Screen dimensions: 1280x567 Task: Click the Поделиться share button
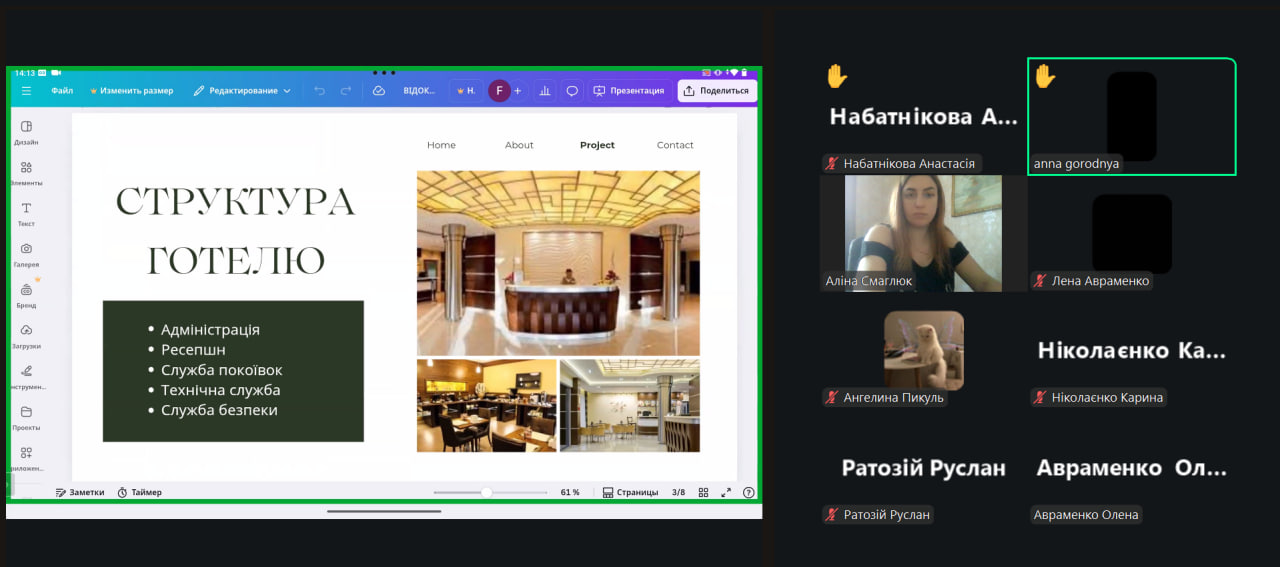(x=716, y=91)
